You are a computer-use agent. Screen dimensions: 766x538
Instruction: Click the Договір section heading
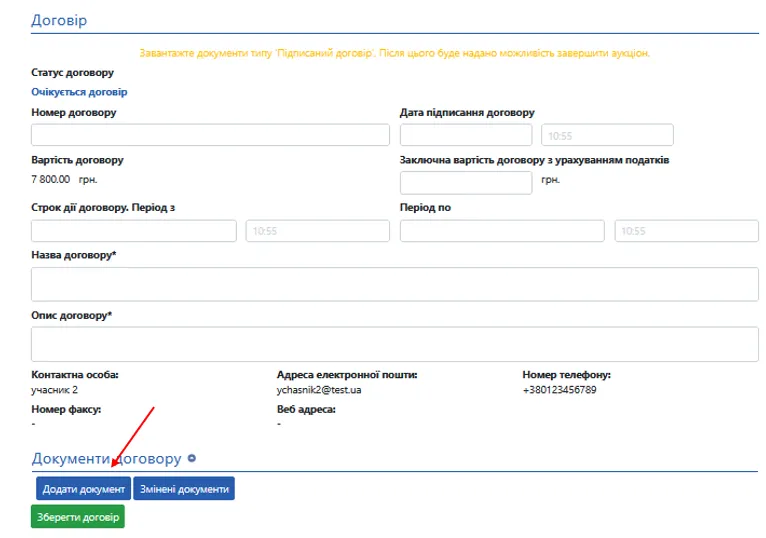click(59, 20)
